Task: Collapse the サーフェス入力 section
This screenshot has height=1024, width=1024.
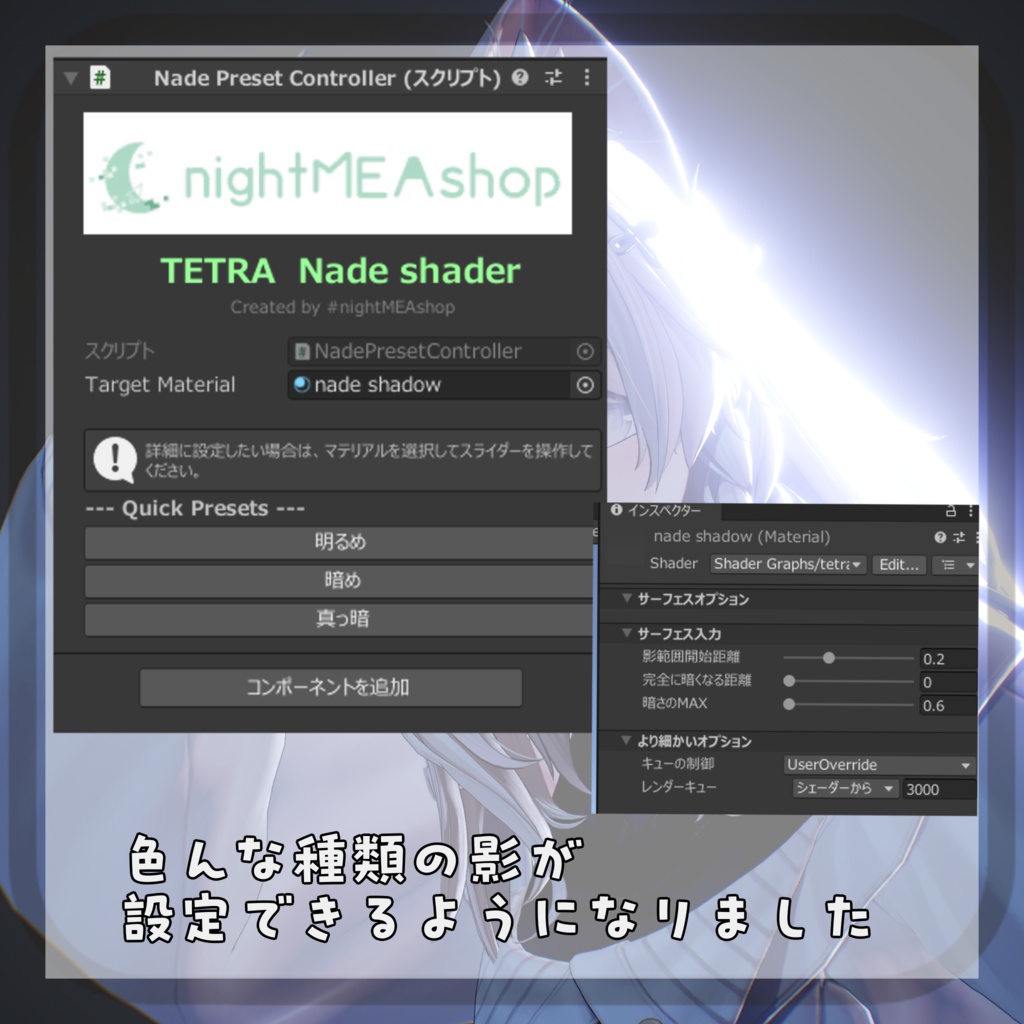Action: [627, 633]
